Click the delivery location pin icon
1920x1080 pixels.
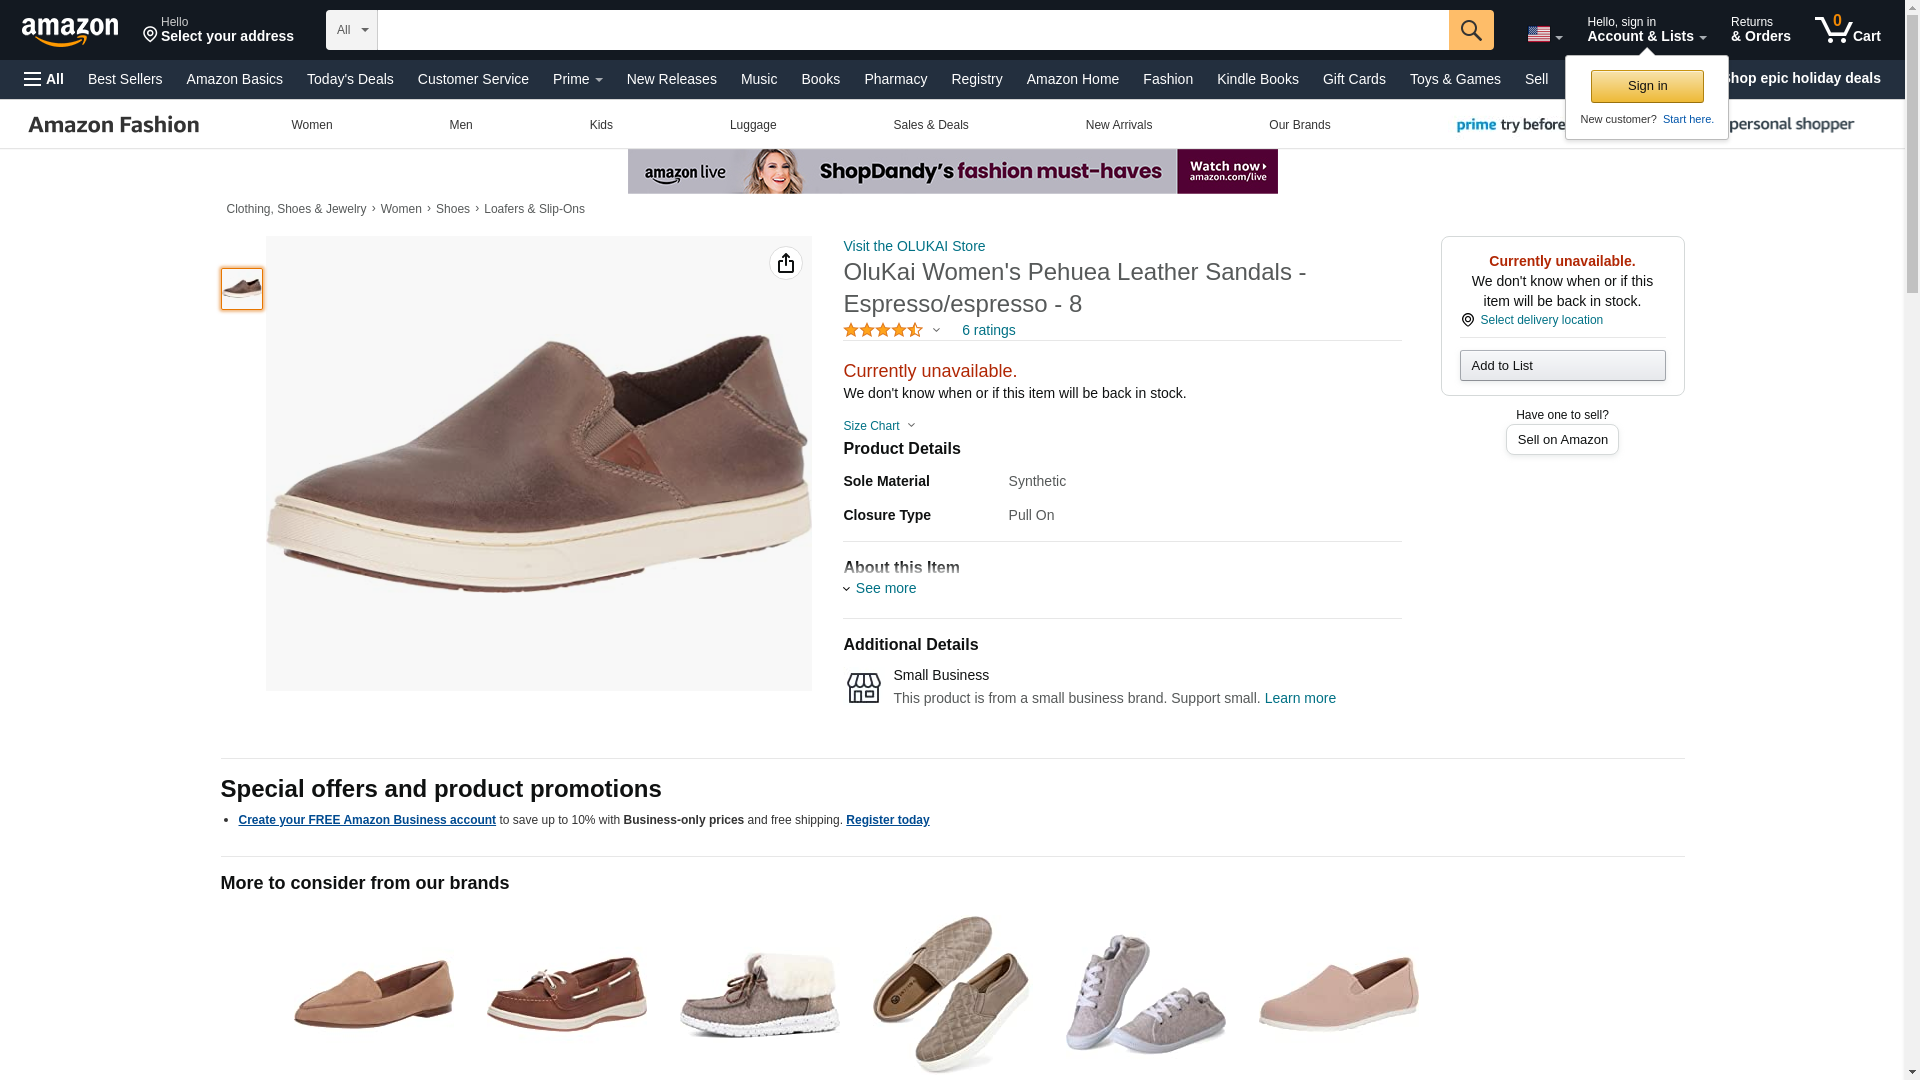pyautogui.click(x=1467, y=320)
